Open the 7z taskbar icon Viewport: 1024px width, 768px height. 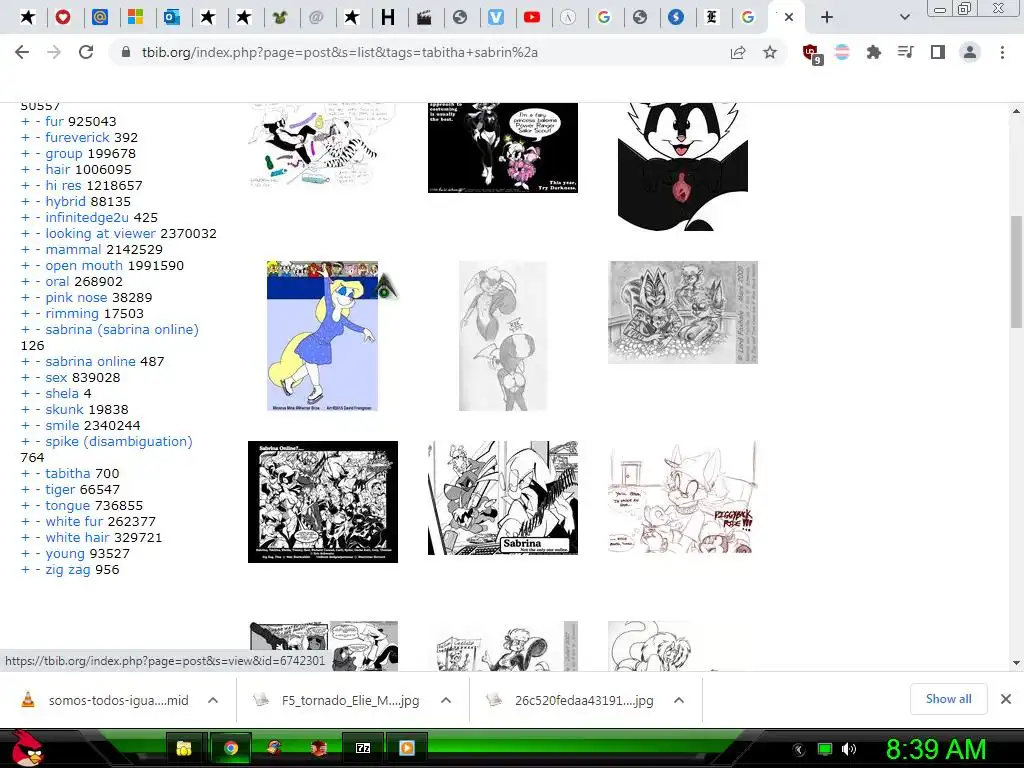click(362, 748)
